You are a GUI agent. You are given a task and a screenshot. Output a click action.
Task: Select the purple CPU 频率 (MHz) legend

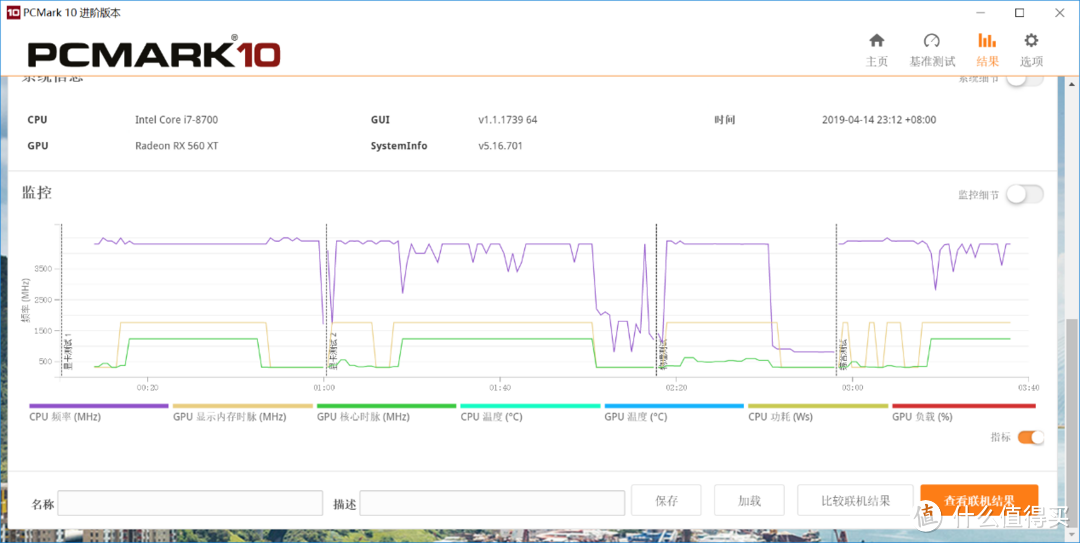point(98,412)
